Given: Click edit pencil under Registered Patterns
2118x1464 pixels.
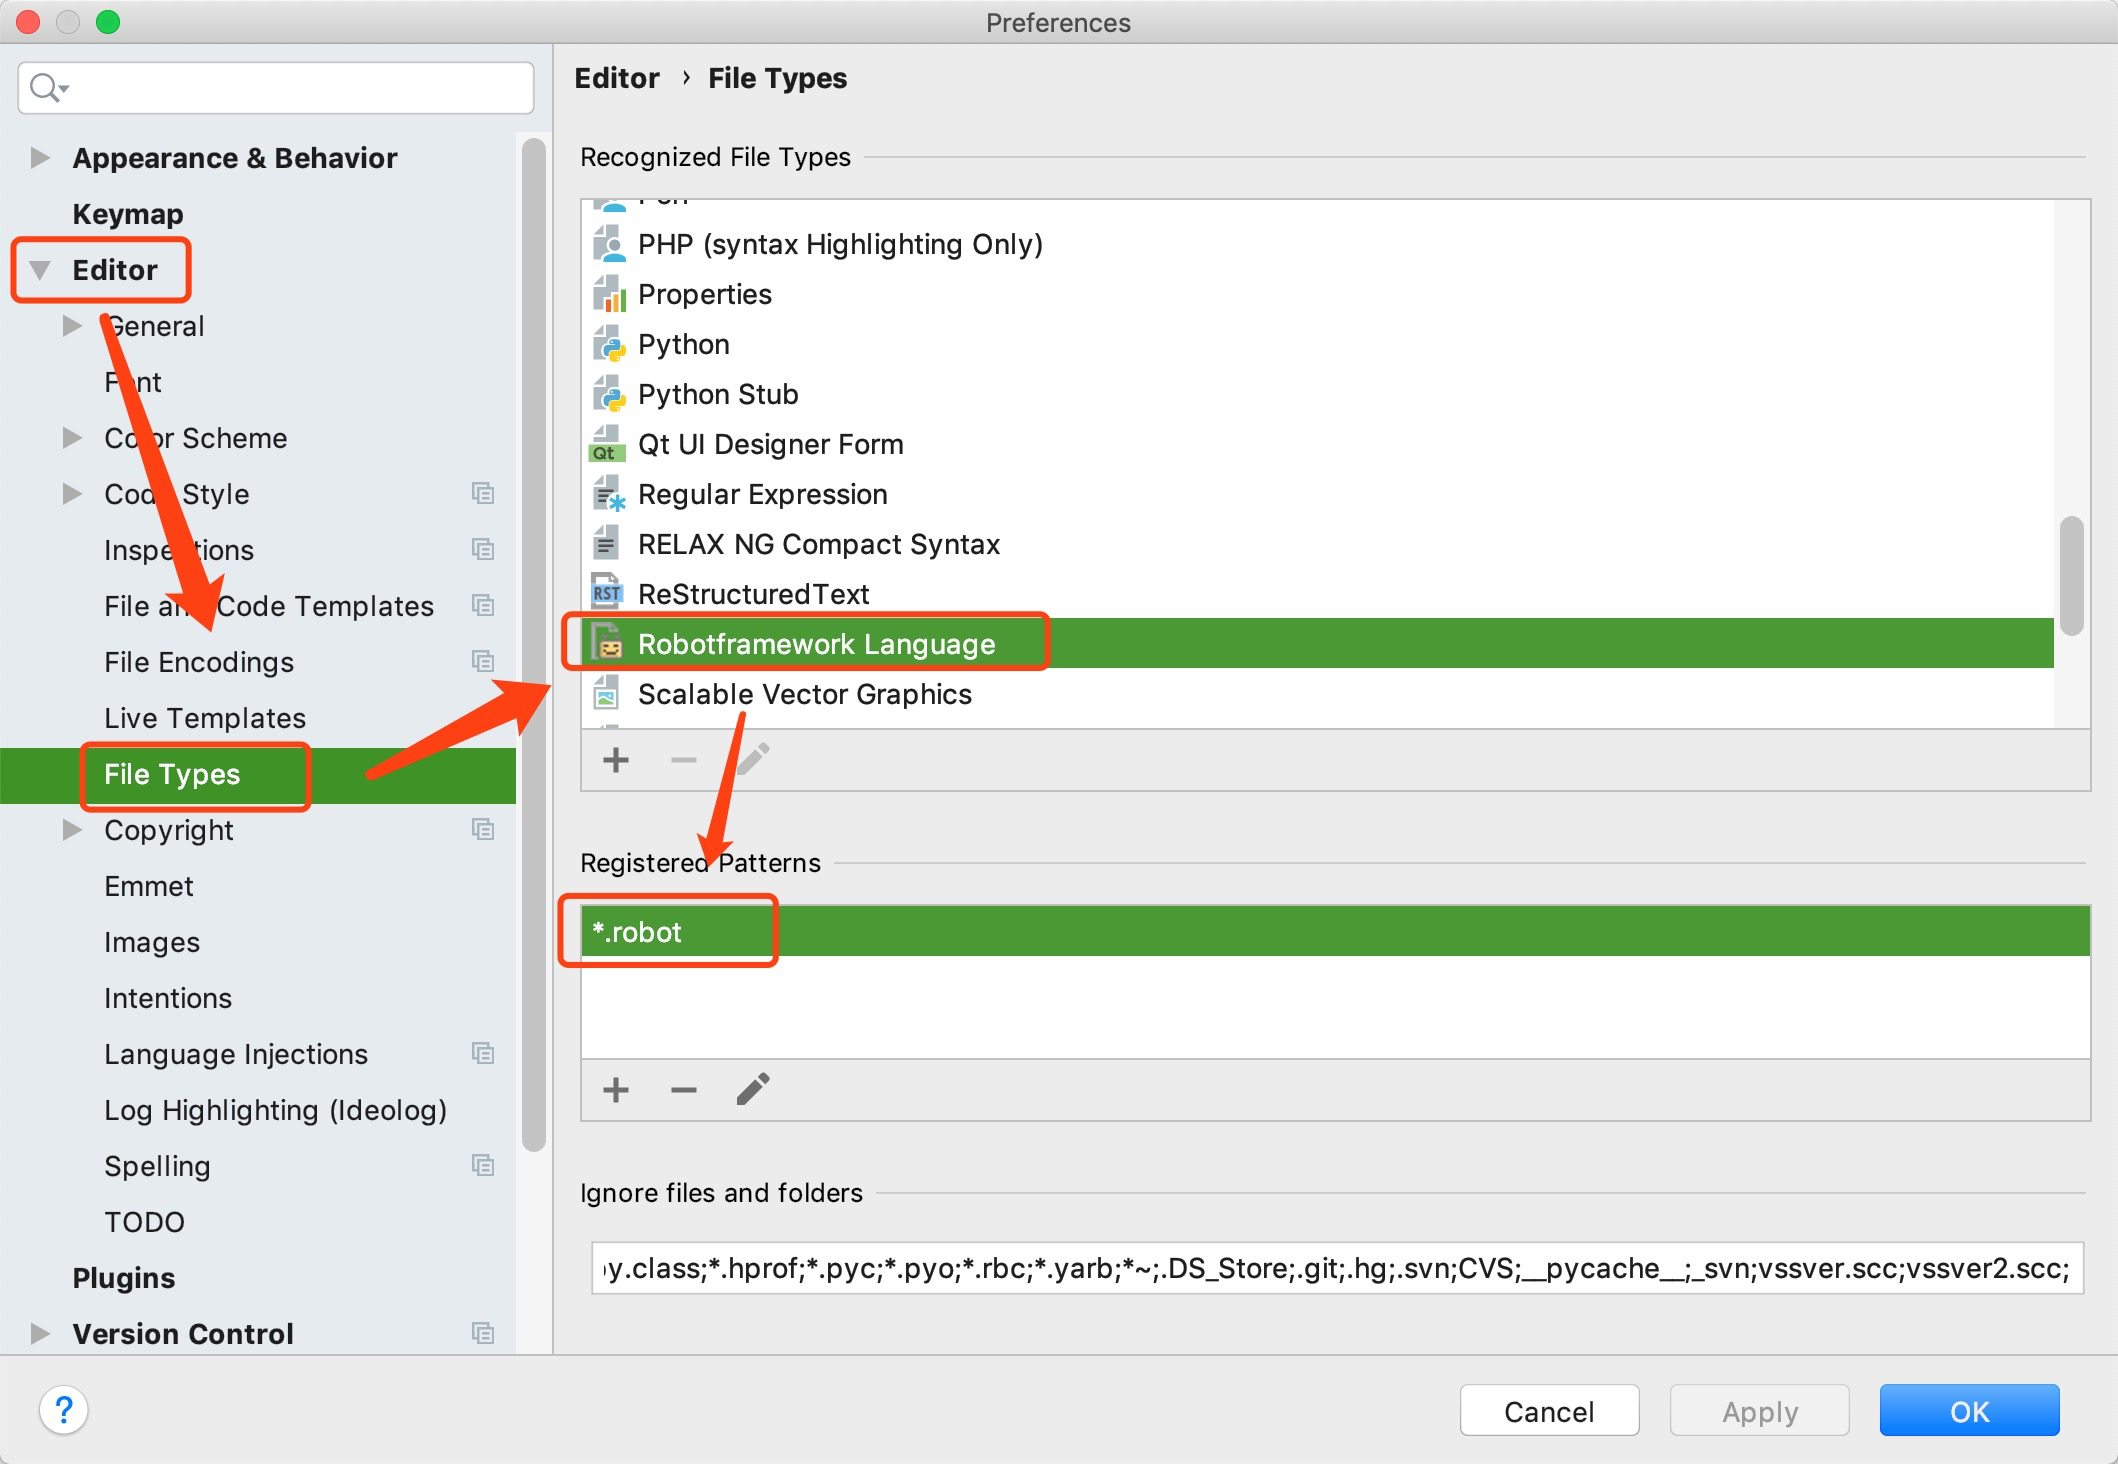Looking at the screenshot, I should (753, 1090).
